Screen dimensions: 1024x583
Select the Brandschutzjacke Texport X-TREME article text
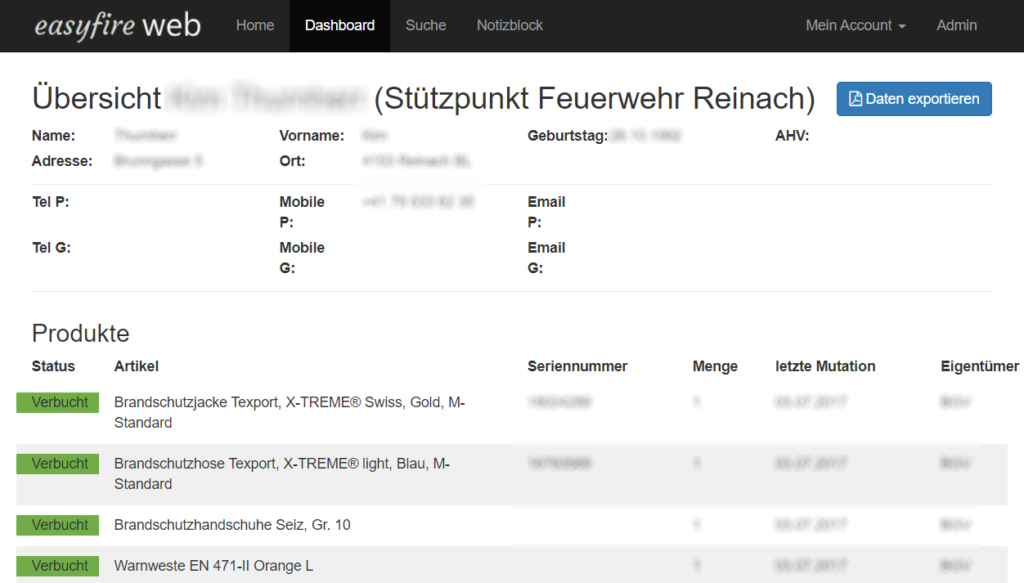click(x=289, y=412)
